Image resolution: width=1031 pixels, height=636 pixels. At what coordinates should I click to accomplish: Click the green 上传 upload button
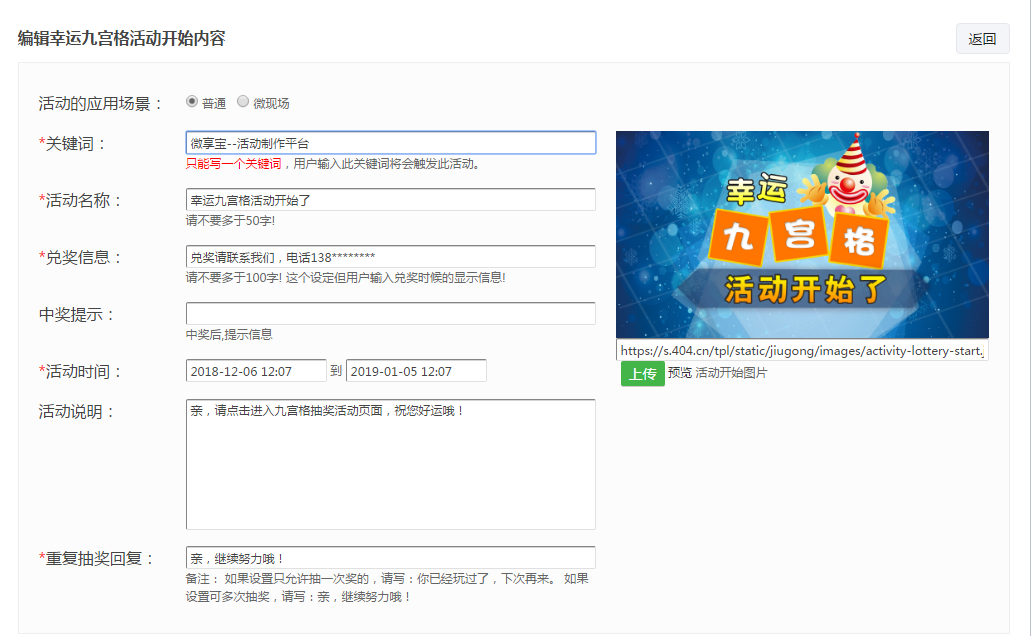tap(642, 374)
